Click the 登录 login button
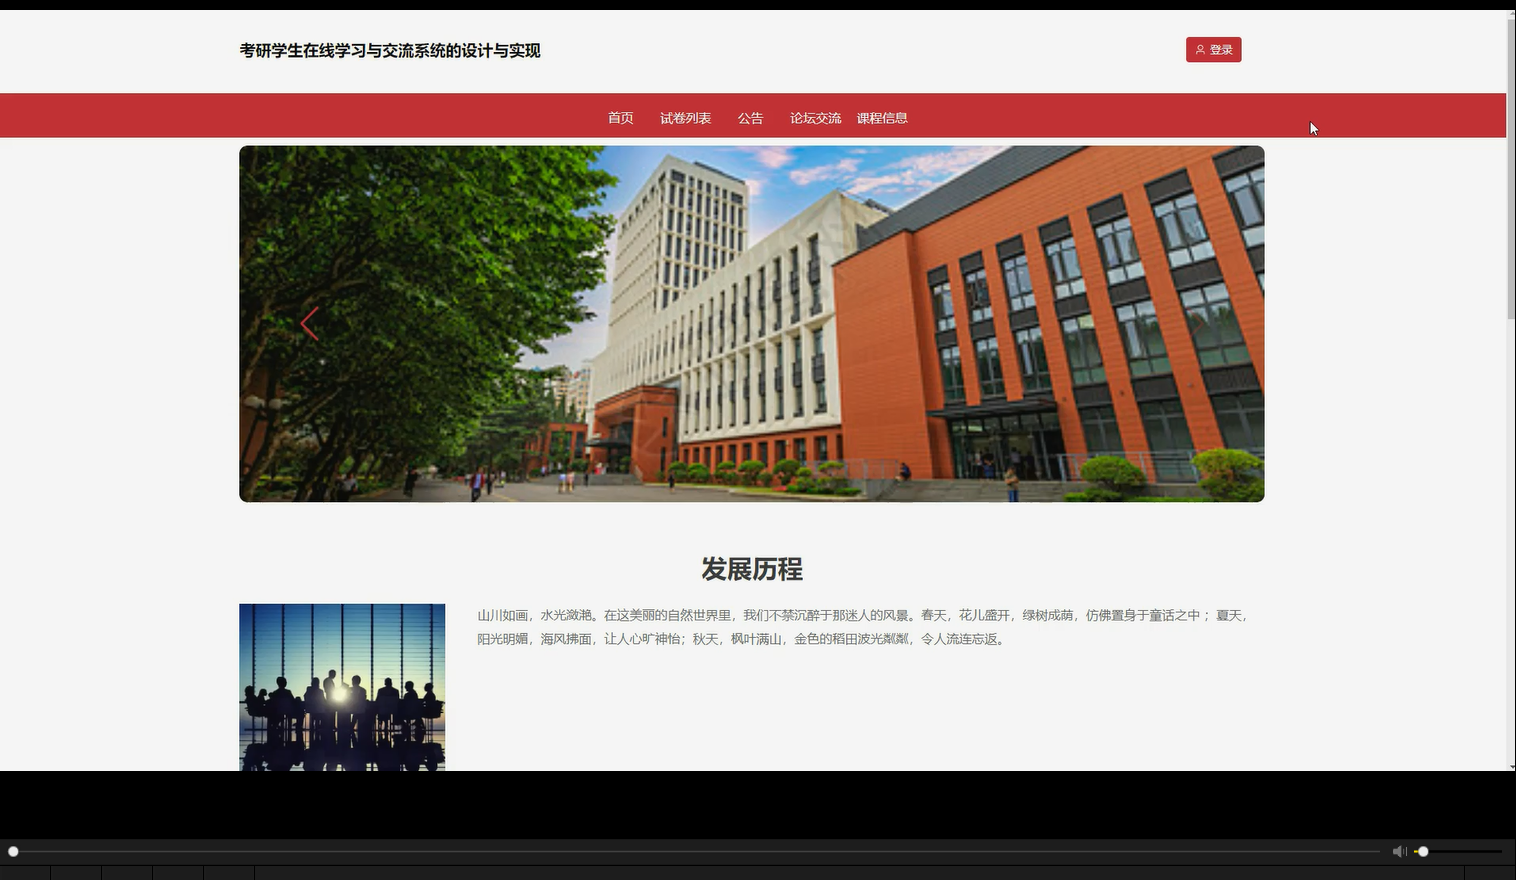 pos(1213,50)
